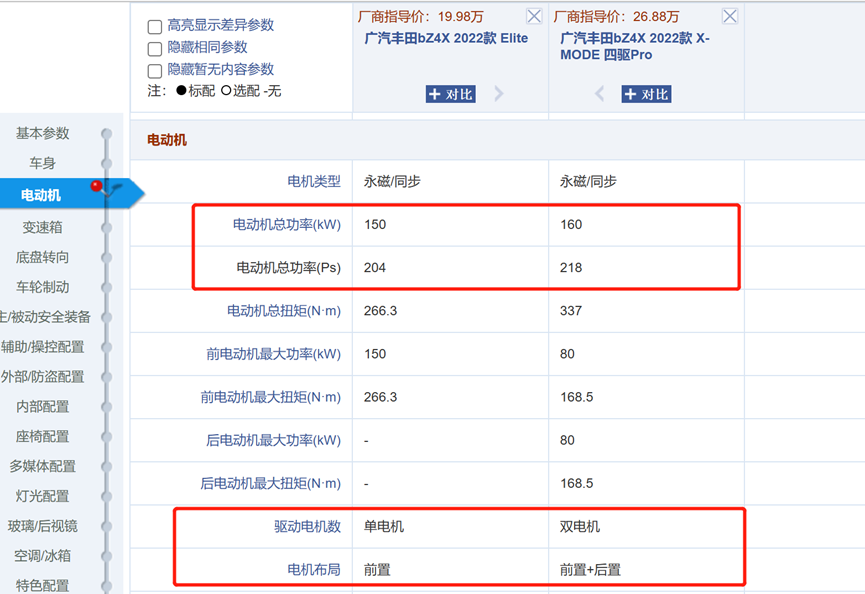This screenshot has width=865, height=594.
Task: Open 广汽丰田bZ4X 2022款 Elite link
Action: pyautogui.click(x=446, y=38)
